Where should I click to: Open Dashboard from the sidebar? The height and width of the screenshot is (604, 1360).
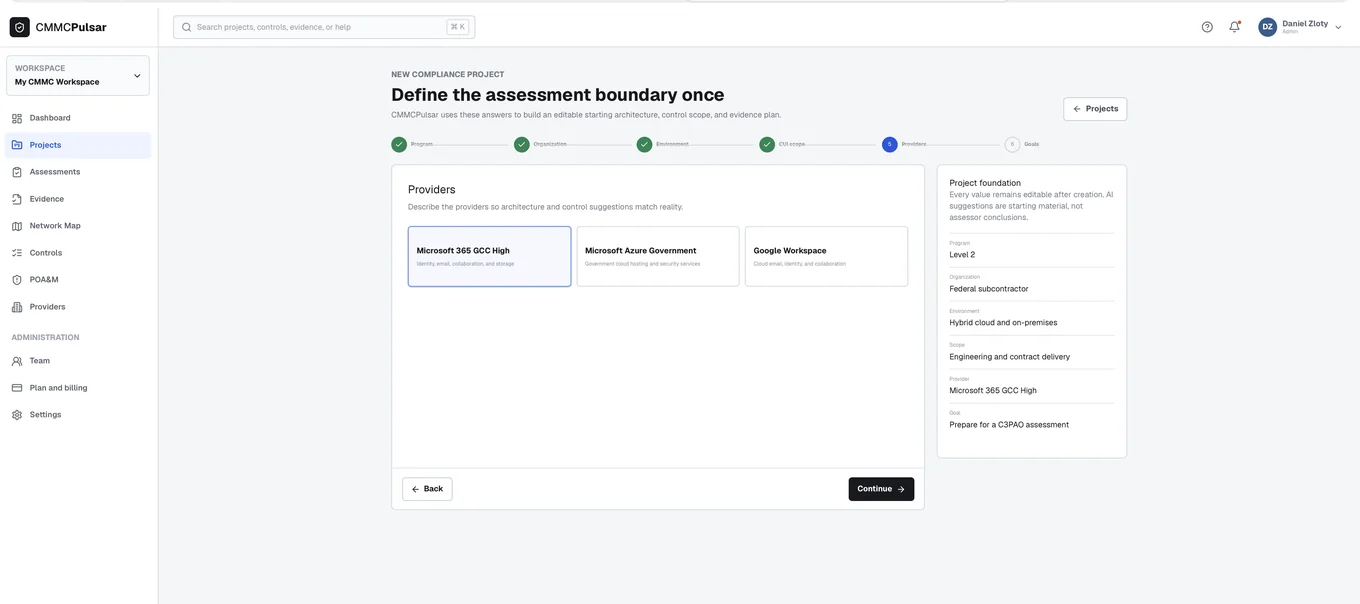tap(78, 118)
